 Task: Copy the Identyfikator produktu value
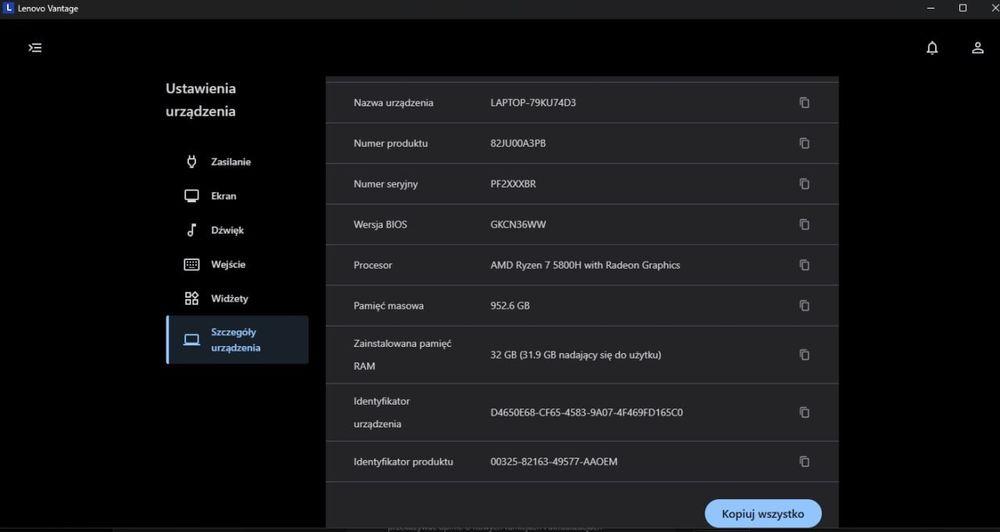pyautogui.click(x=804, y=461)
